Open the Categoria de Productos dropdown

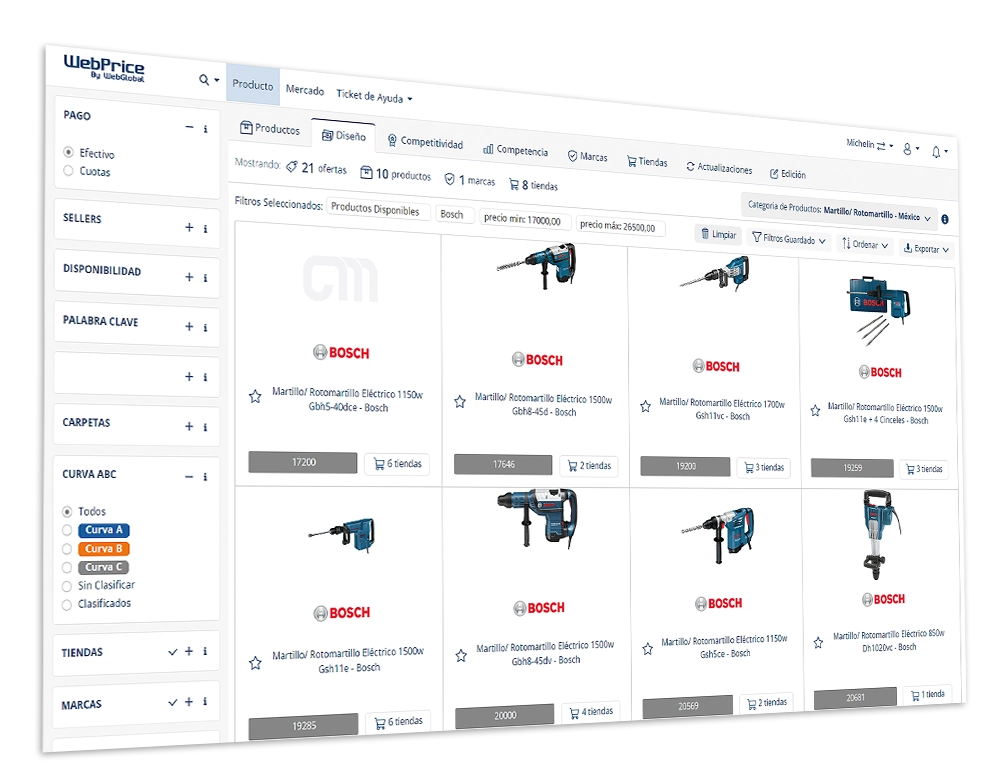839,212
